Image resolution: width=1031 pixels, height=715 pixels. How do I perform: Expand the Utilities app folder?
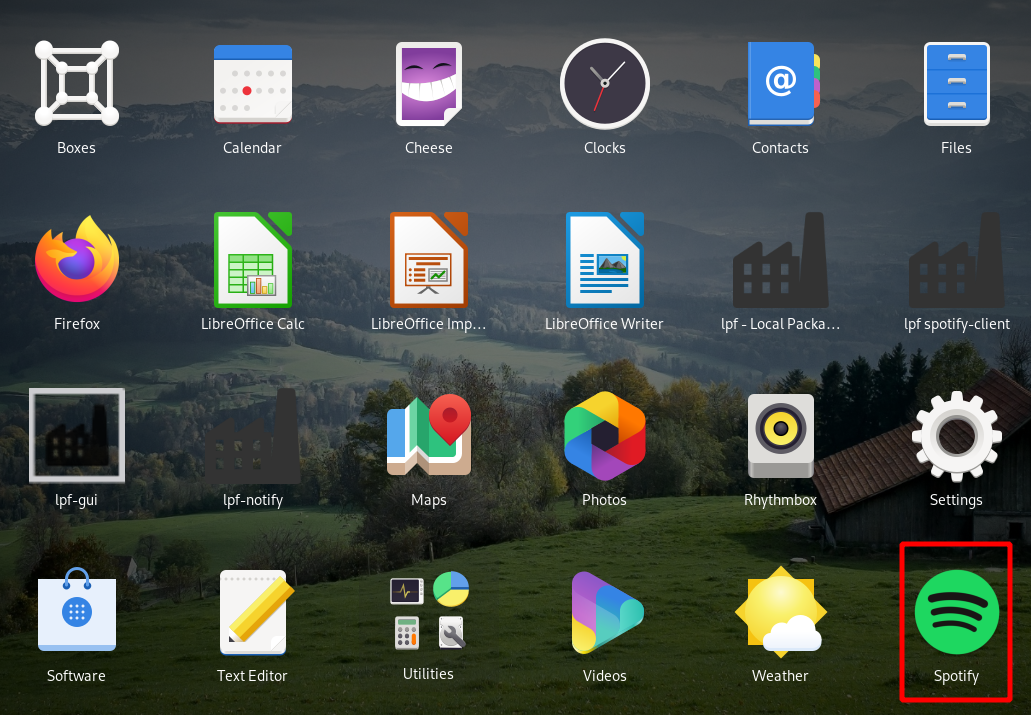[429, 611]
